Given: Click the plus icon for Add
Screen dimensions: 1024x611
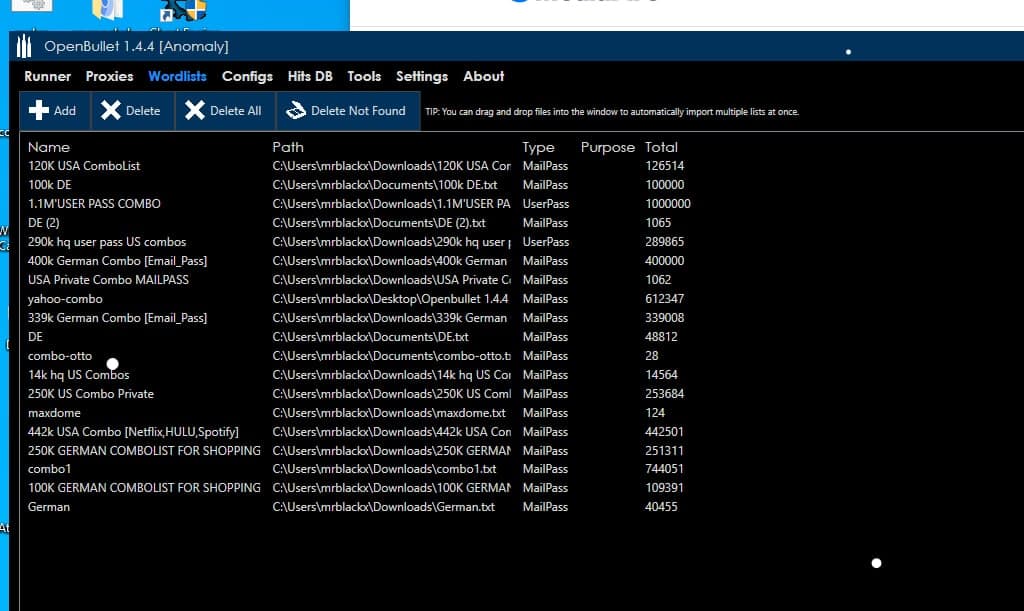Looking at the screenshot, I should coord(39,111).
